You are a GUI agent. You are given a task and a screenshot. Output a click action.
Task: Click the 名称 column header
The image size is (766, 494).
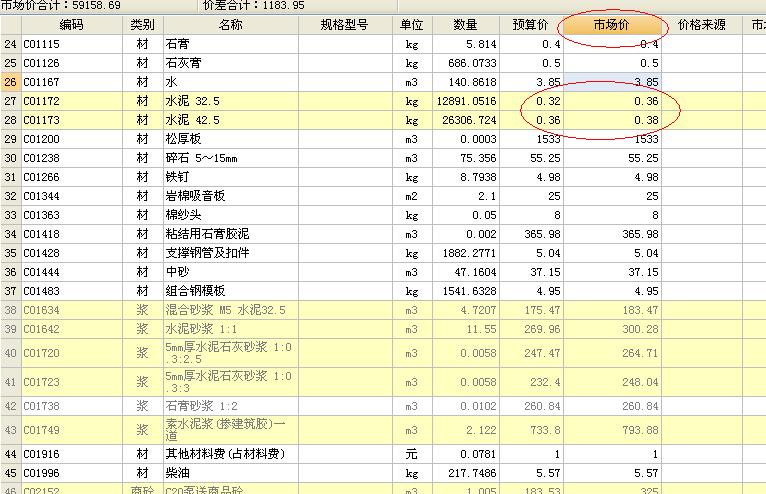[231, 24]
